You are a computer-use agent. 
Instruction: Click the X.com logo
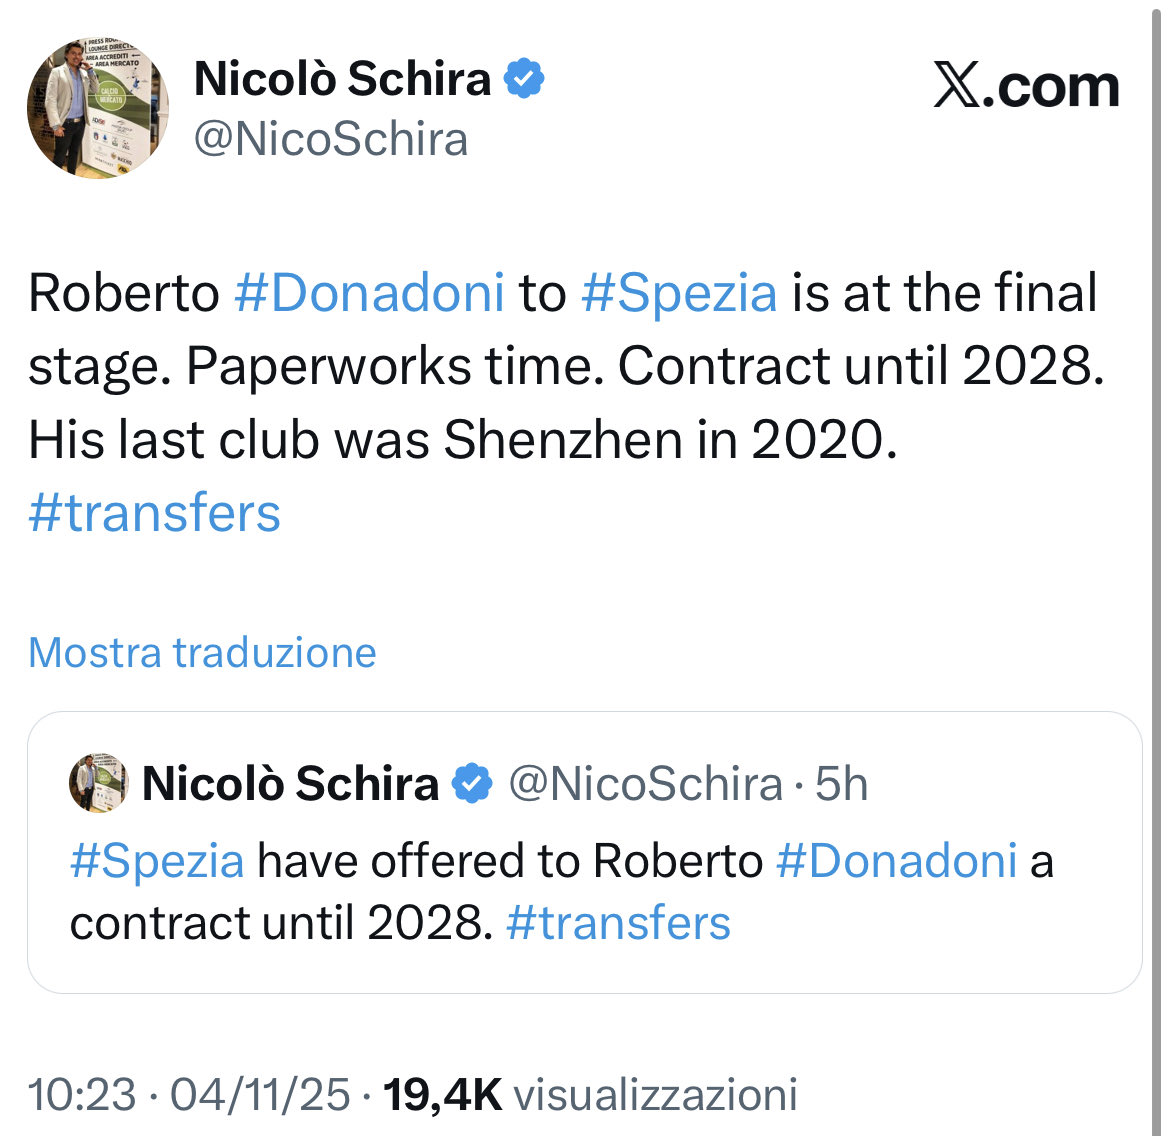point(1026,86)
